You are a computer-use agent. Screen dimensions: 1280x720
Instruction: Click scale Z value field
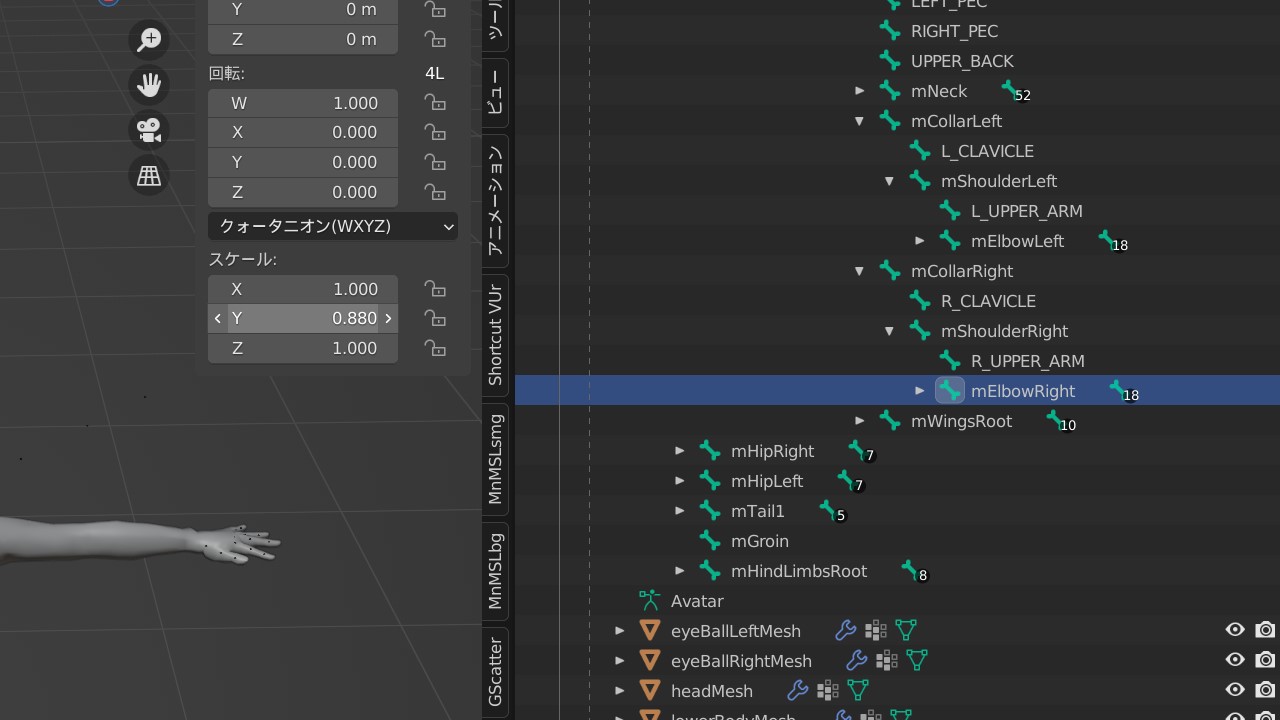pyautogui.click(x=303, y=348)
